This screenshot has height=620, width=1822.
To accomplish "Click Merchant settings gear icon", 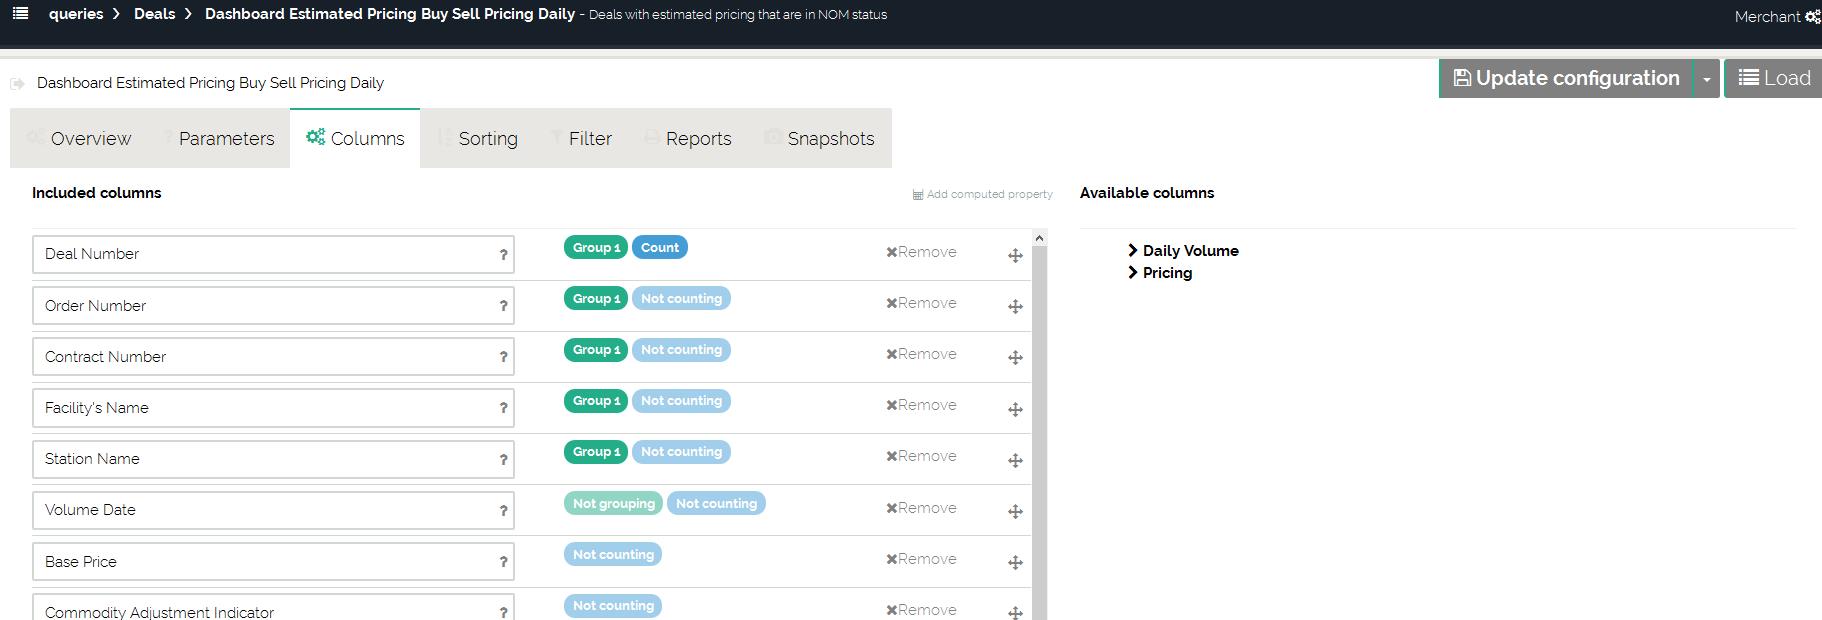I will [x=1812, y=17].
